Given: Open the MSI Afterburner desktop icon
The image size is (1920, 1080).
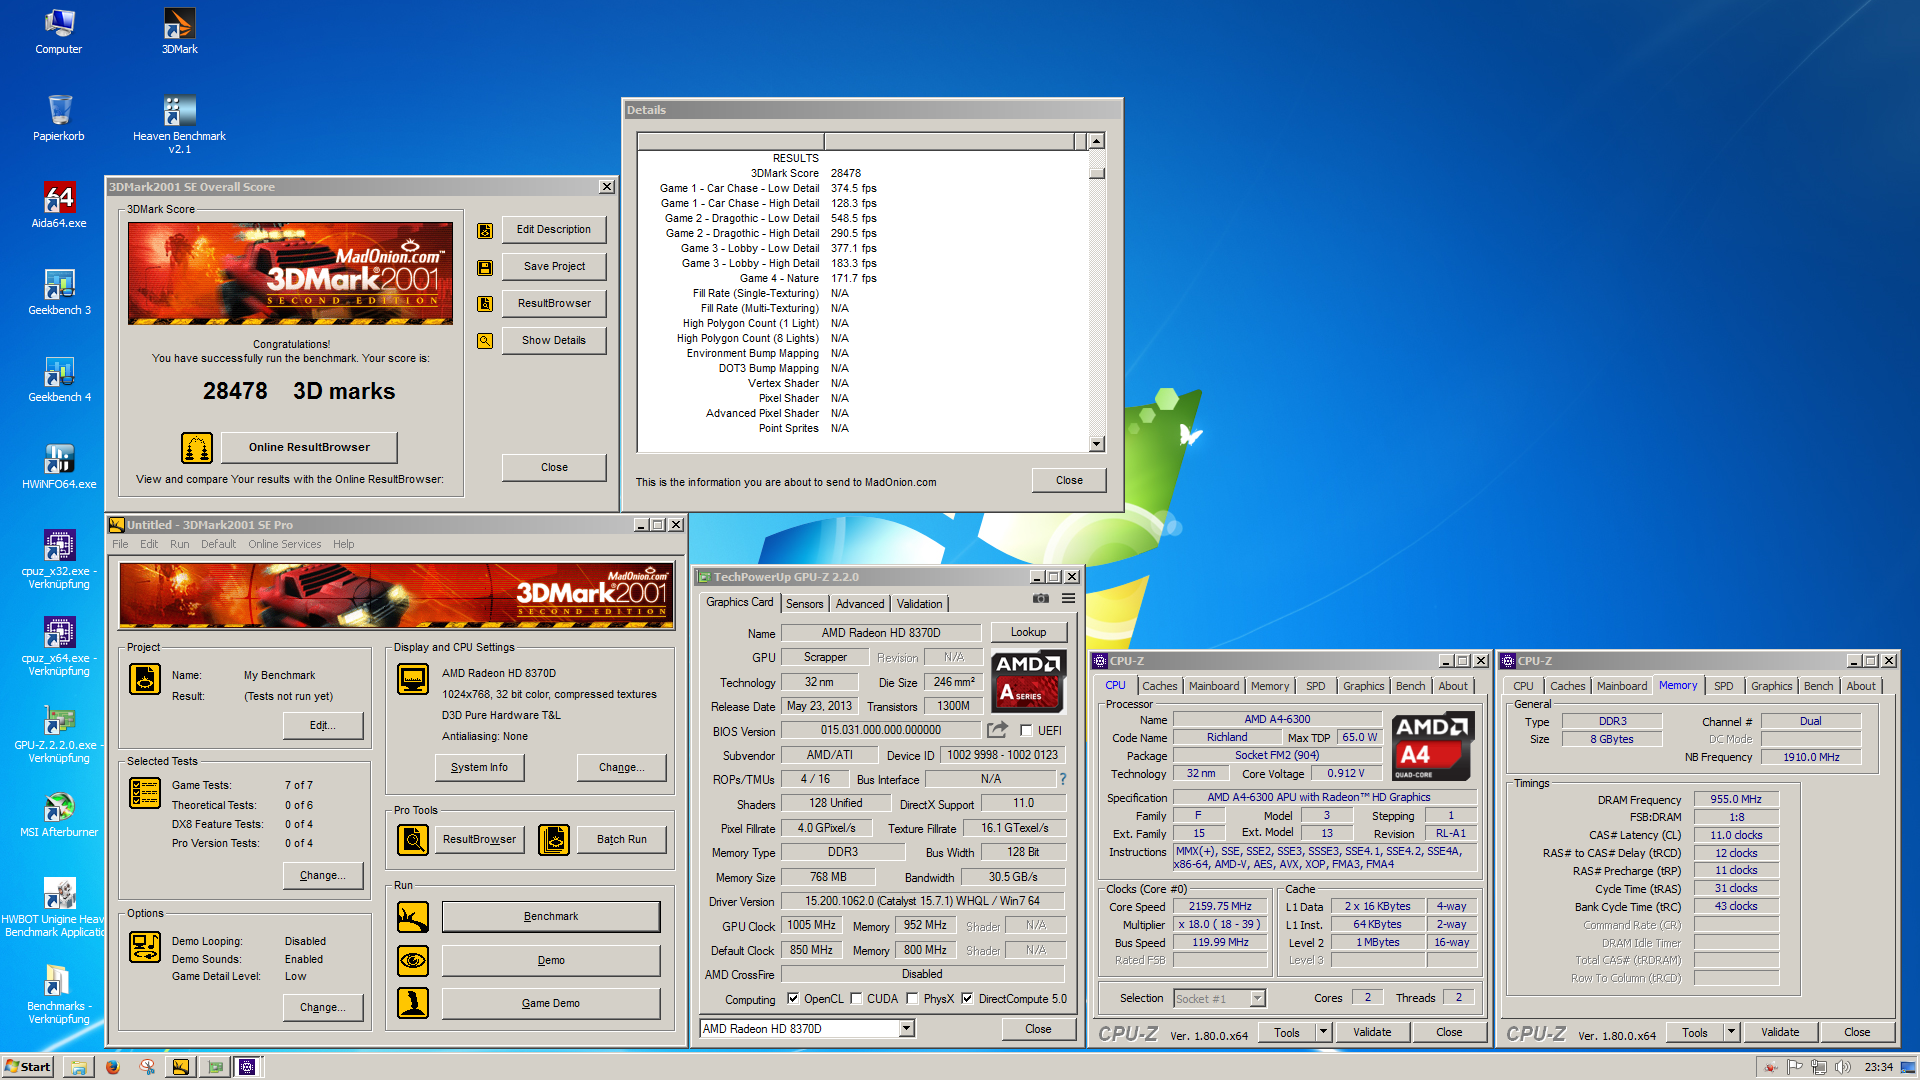Looking at the screenshot, I should point(59,814).
